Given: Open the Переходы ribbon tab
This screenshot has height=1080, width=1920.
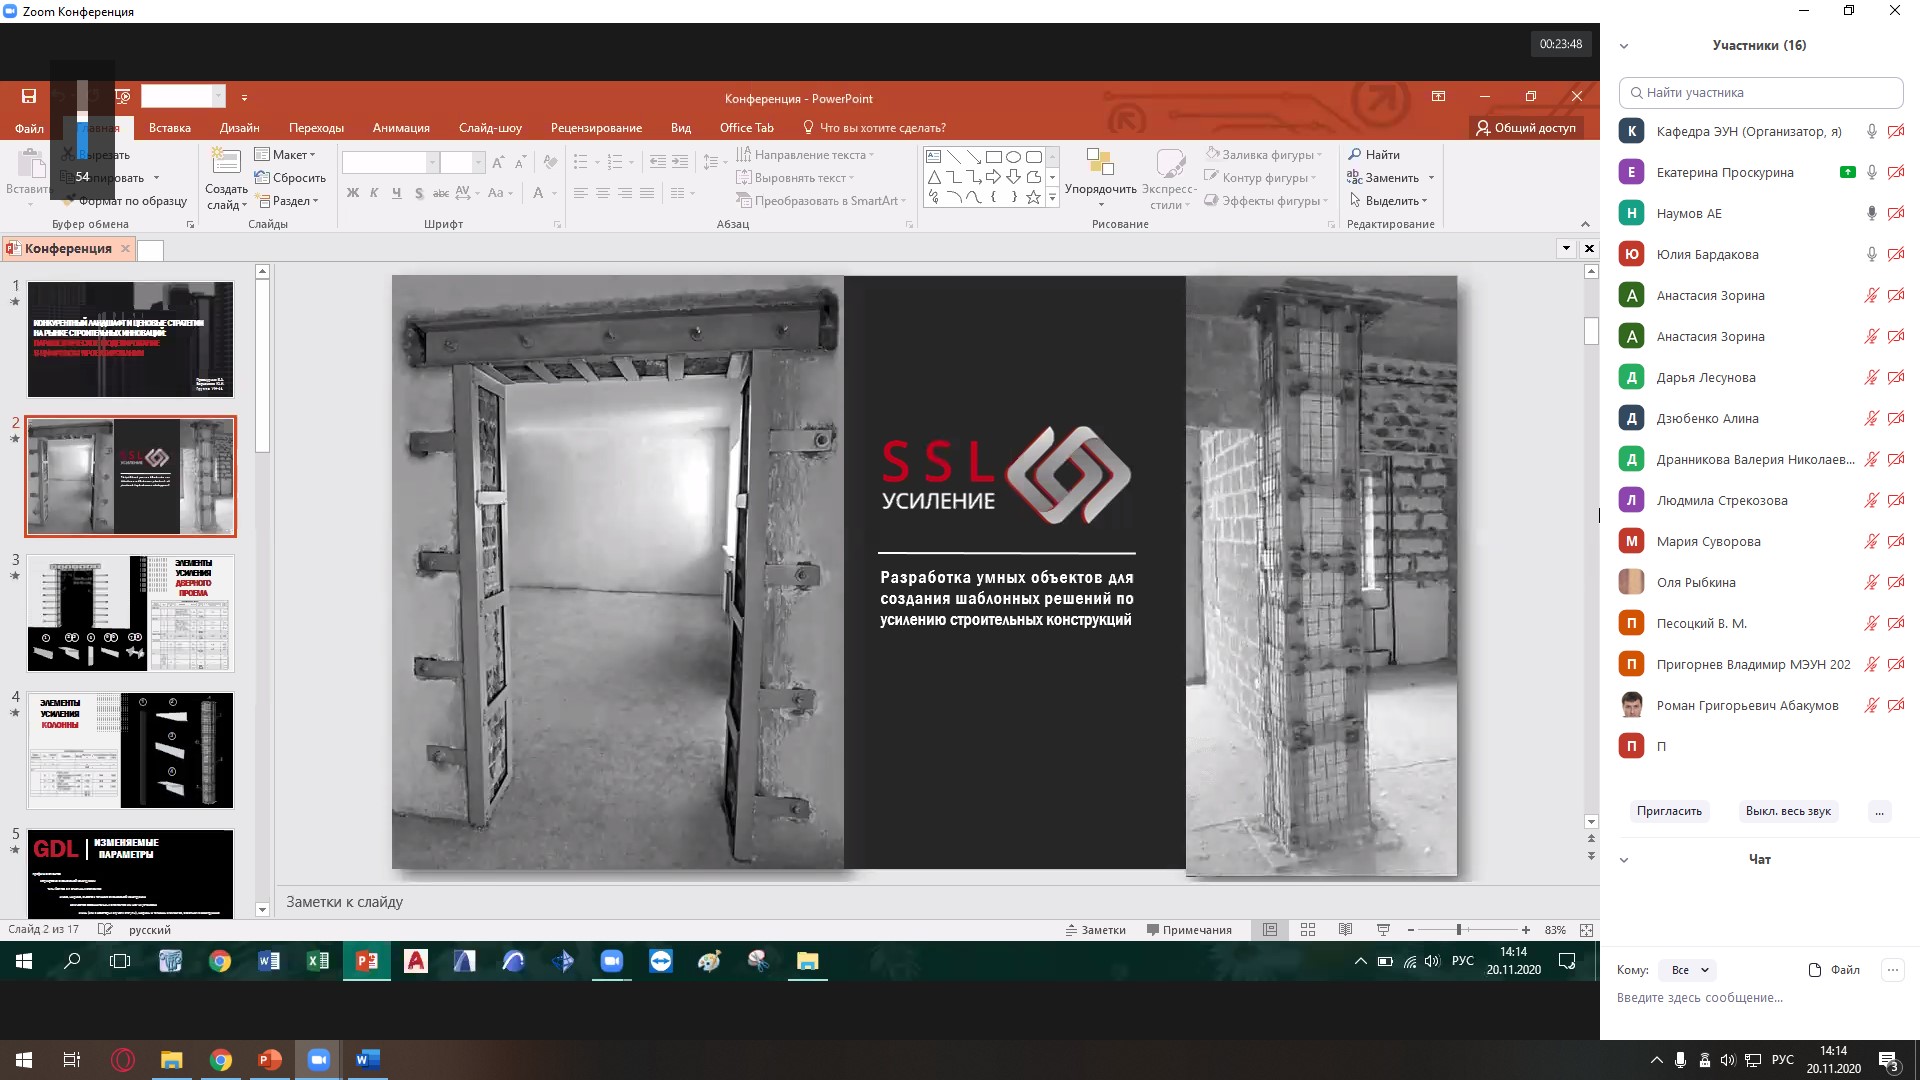Looking at the screenshot, I should (316, 128).
